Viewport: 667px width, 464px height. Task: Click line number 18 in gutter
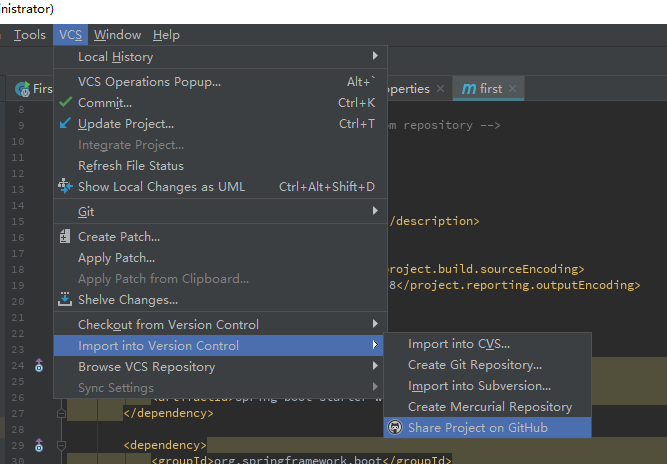(18, 269)
